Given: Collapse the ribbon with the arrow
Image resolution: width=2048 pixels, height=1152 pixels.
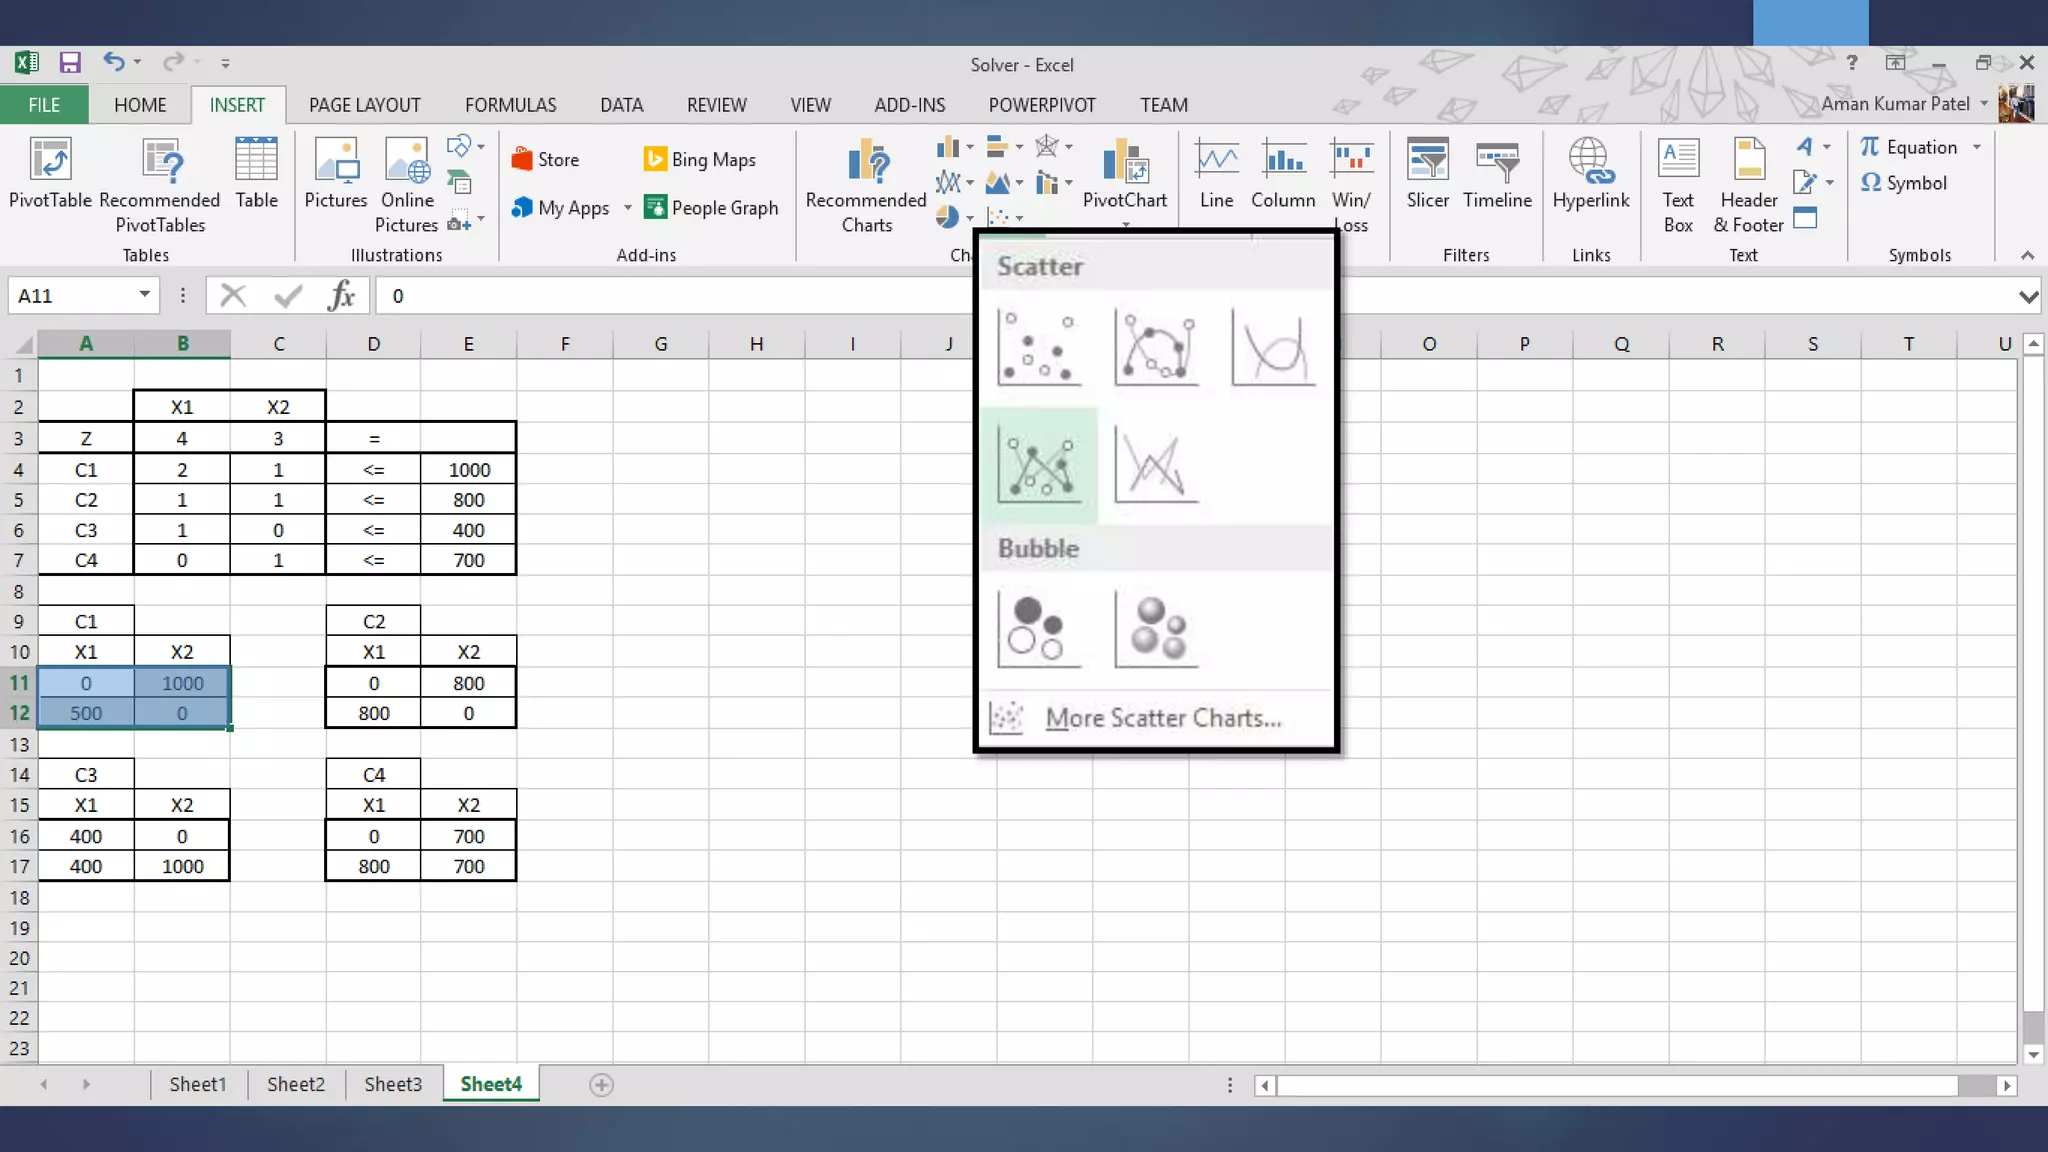Looking at the screenshot, I should 2027,255.
